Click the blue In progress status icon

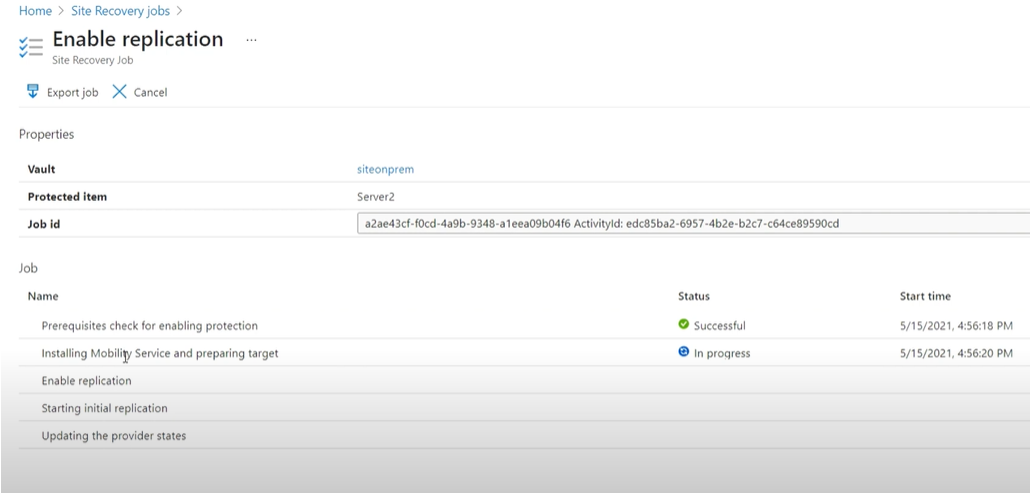tap(683, 352)
